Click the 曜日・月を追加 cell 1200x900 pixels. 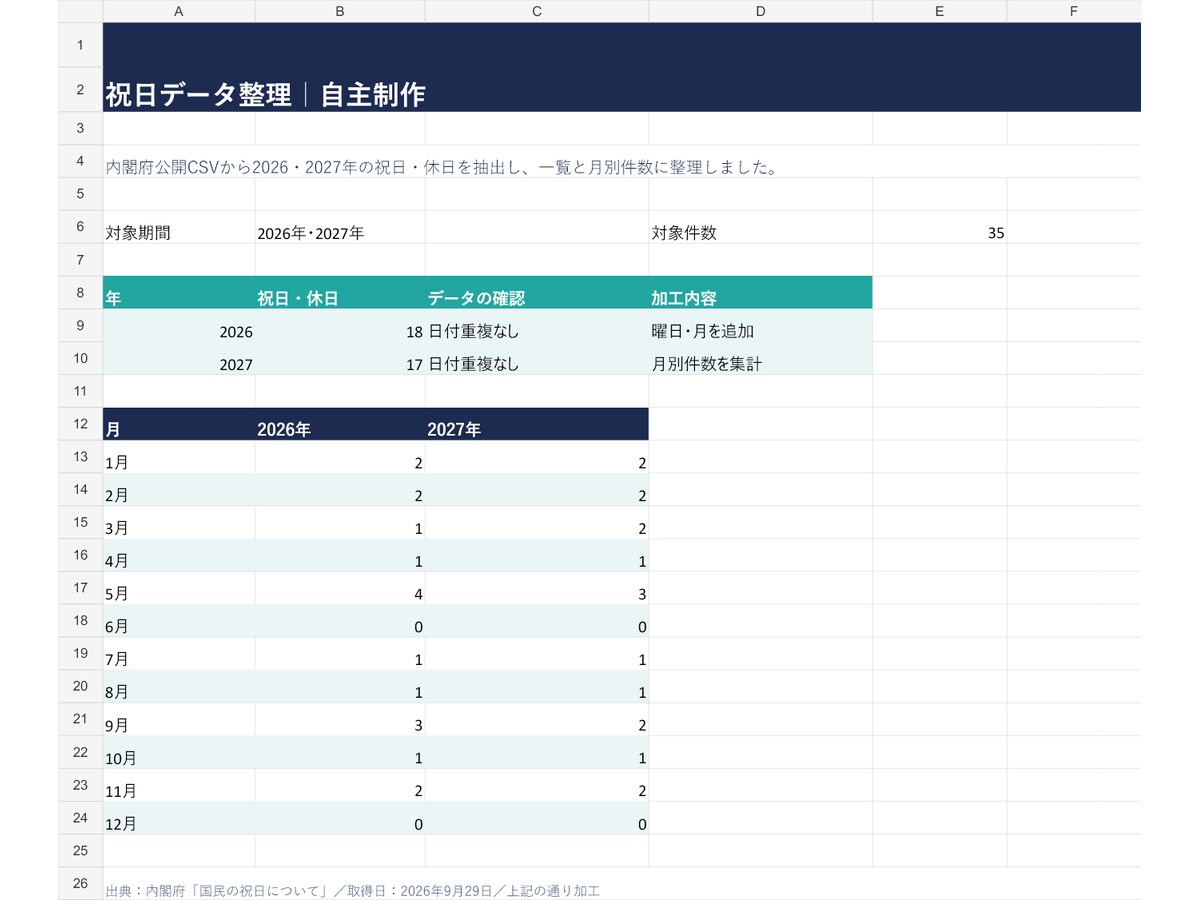[x=761, y=326]
